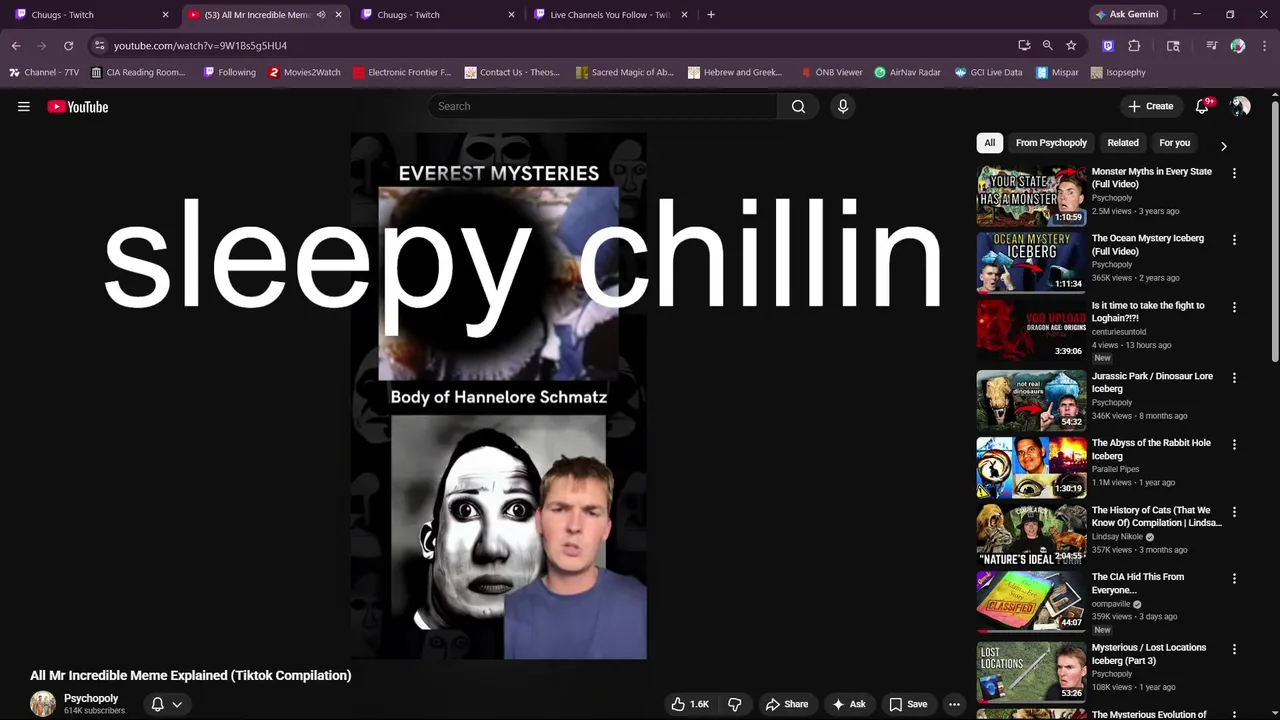Reload the page
The height and width of the screenshot is (720, 1280).
(x=68, y=45)
